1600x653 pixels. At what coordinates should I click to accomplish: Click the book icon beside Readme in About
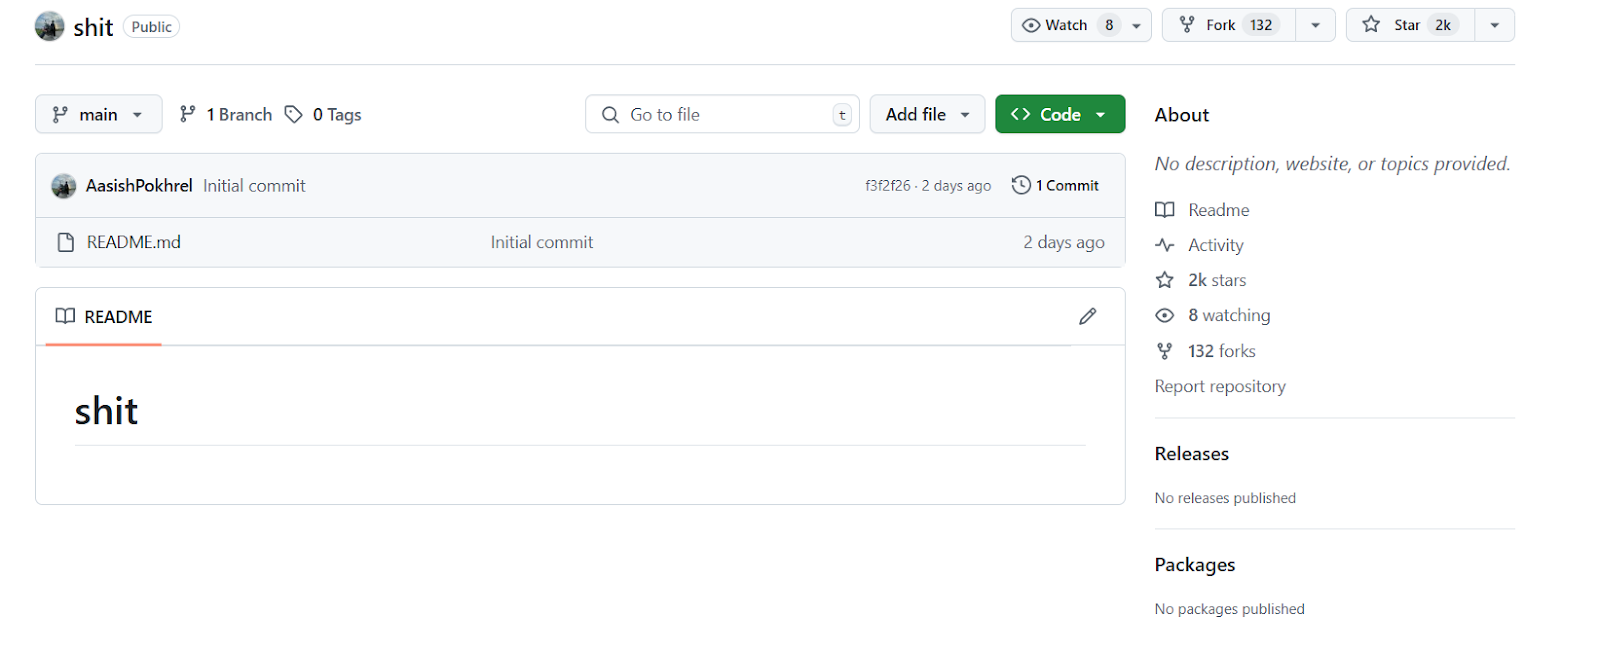coord(1164,210)
